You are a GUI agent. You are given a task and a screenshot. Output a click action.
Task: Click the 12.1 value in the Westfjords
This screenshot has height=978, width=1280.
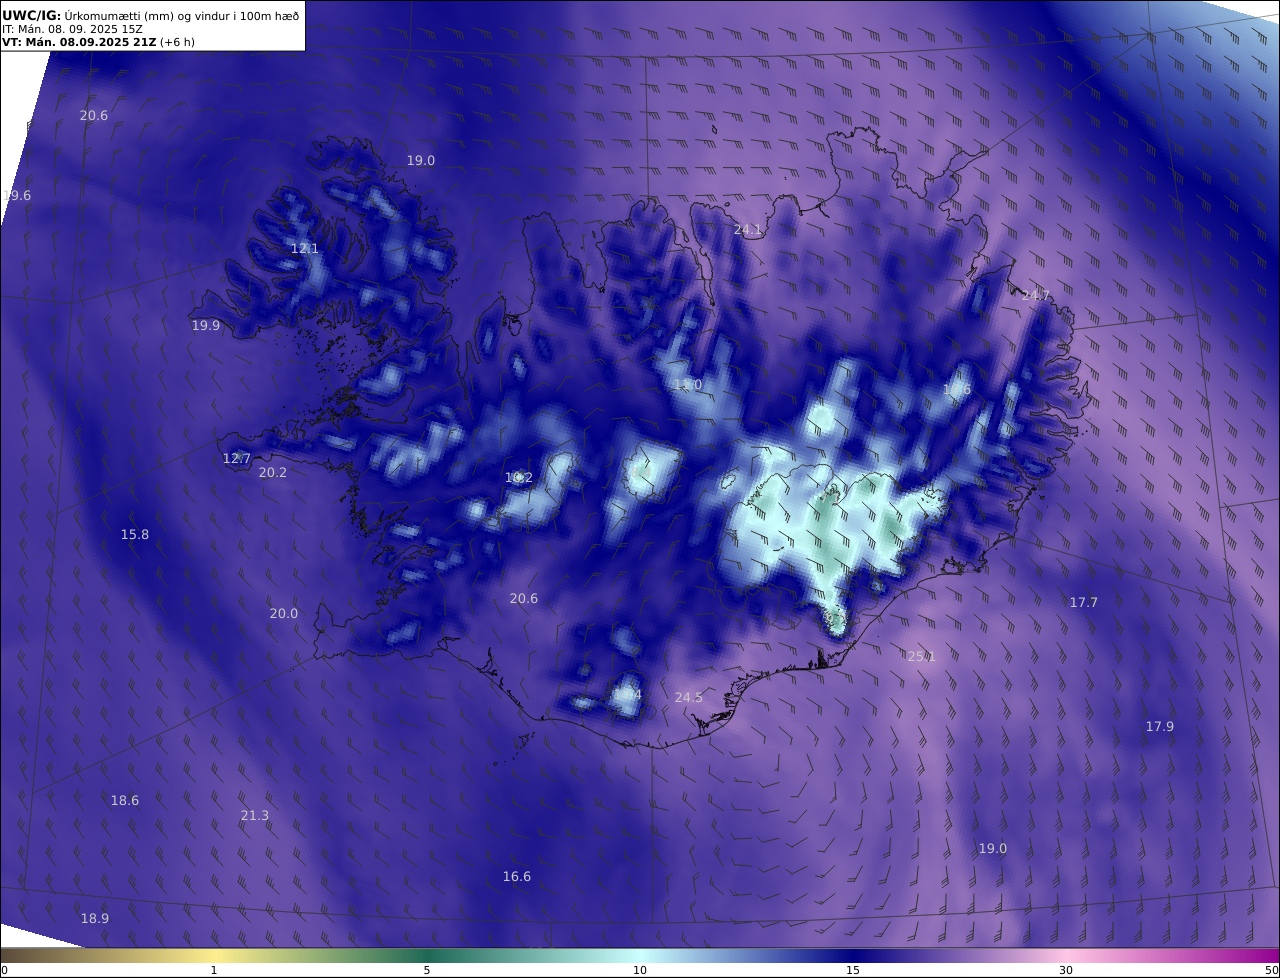point(305,249)
